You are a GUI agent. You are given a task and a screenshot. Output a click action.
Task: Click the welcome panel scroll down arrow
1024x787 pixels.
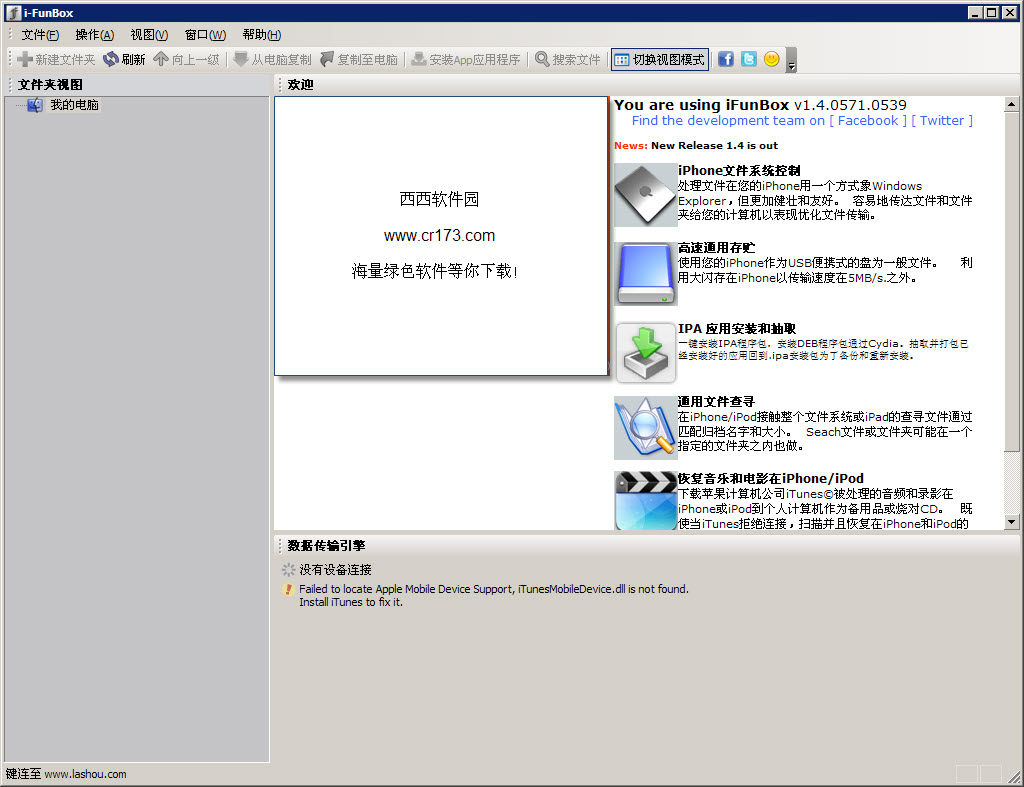[x=1011, y=522]
